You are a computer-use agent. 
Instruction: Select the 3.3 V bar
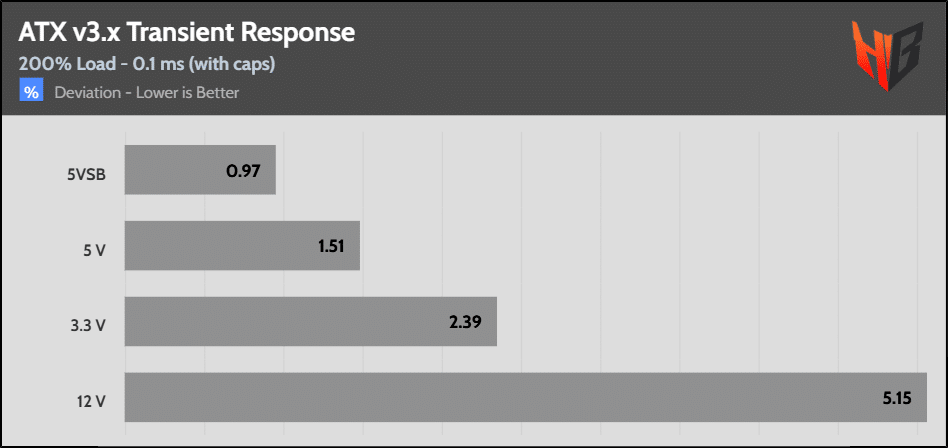[311, 321]
